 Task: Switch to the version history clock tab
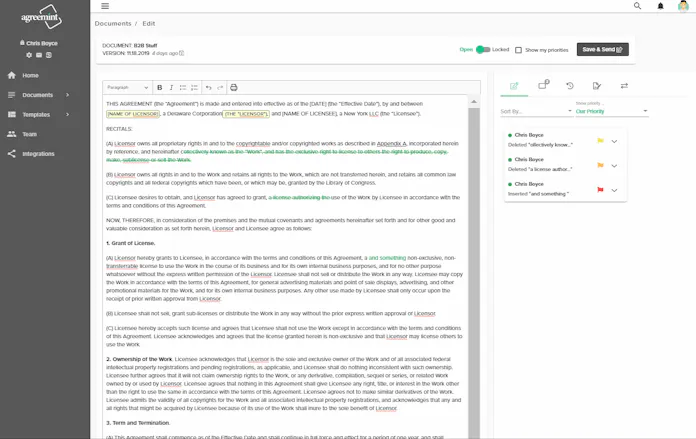(x=570, y=86)
